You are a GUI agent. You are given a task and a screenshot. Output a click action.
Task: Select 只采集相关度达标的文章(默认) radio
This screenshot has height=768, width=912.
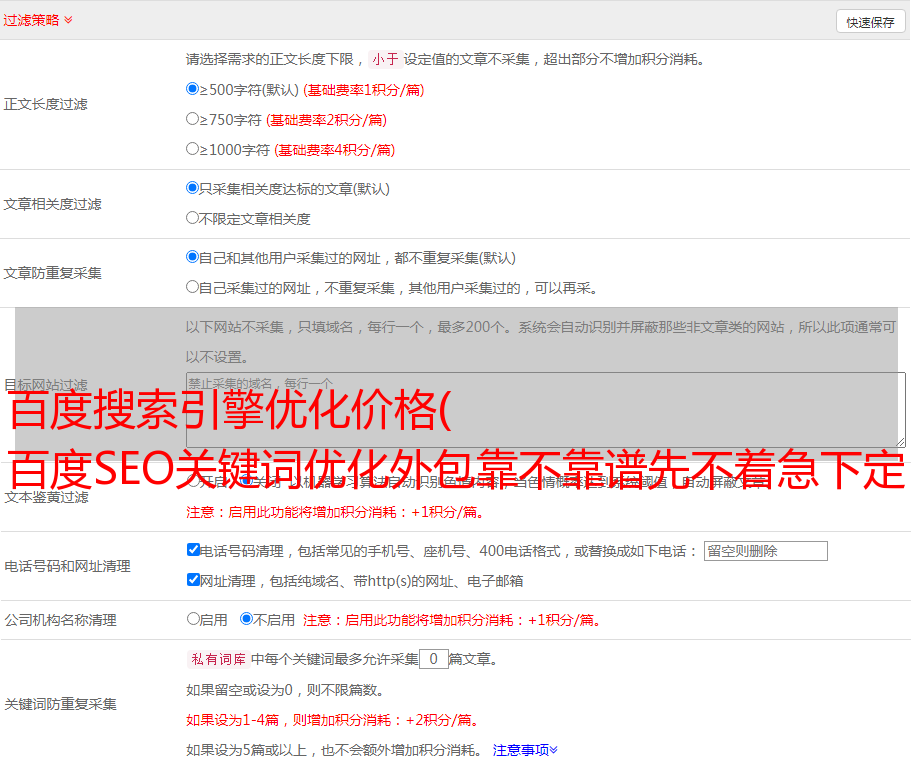click(193, 188)
